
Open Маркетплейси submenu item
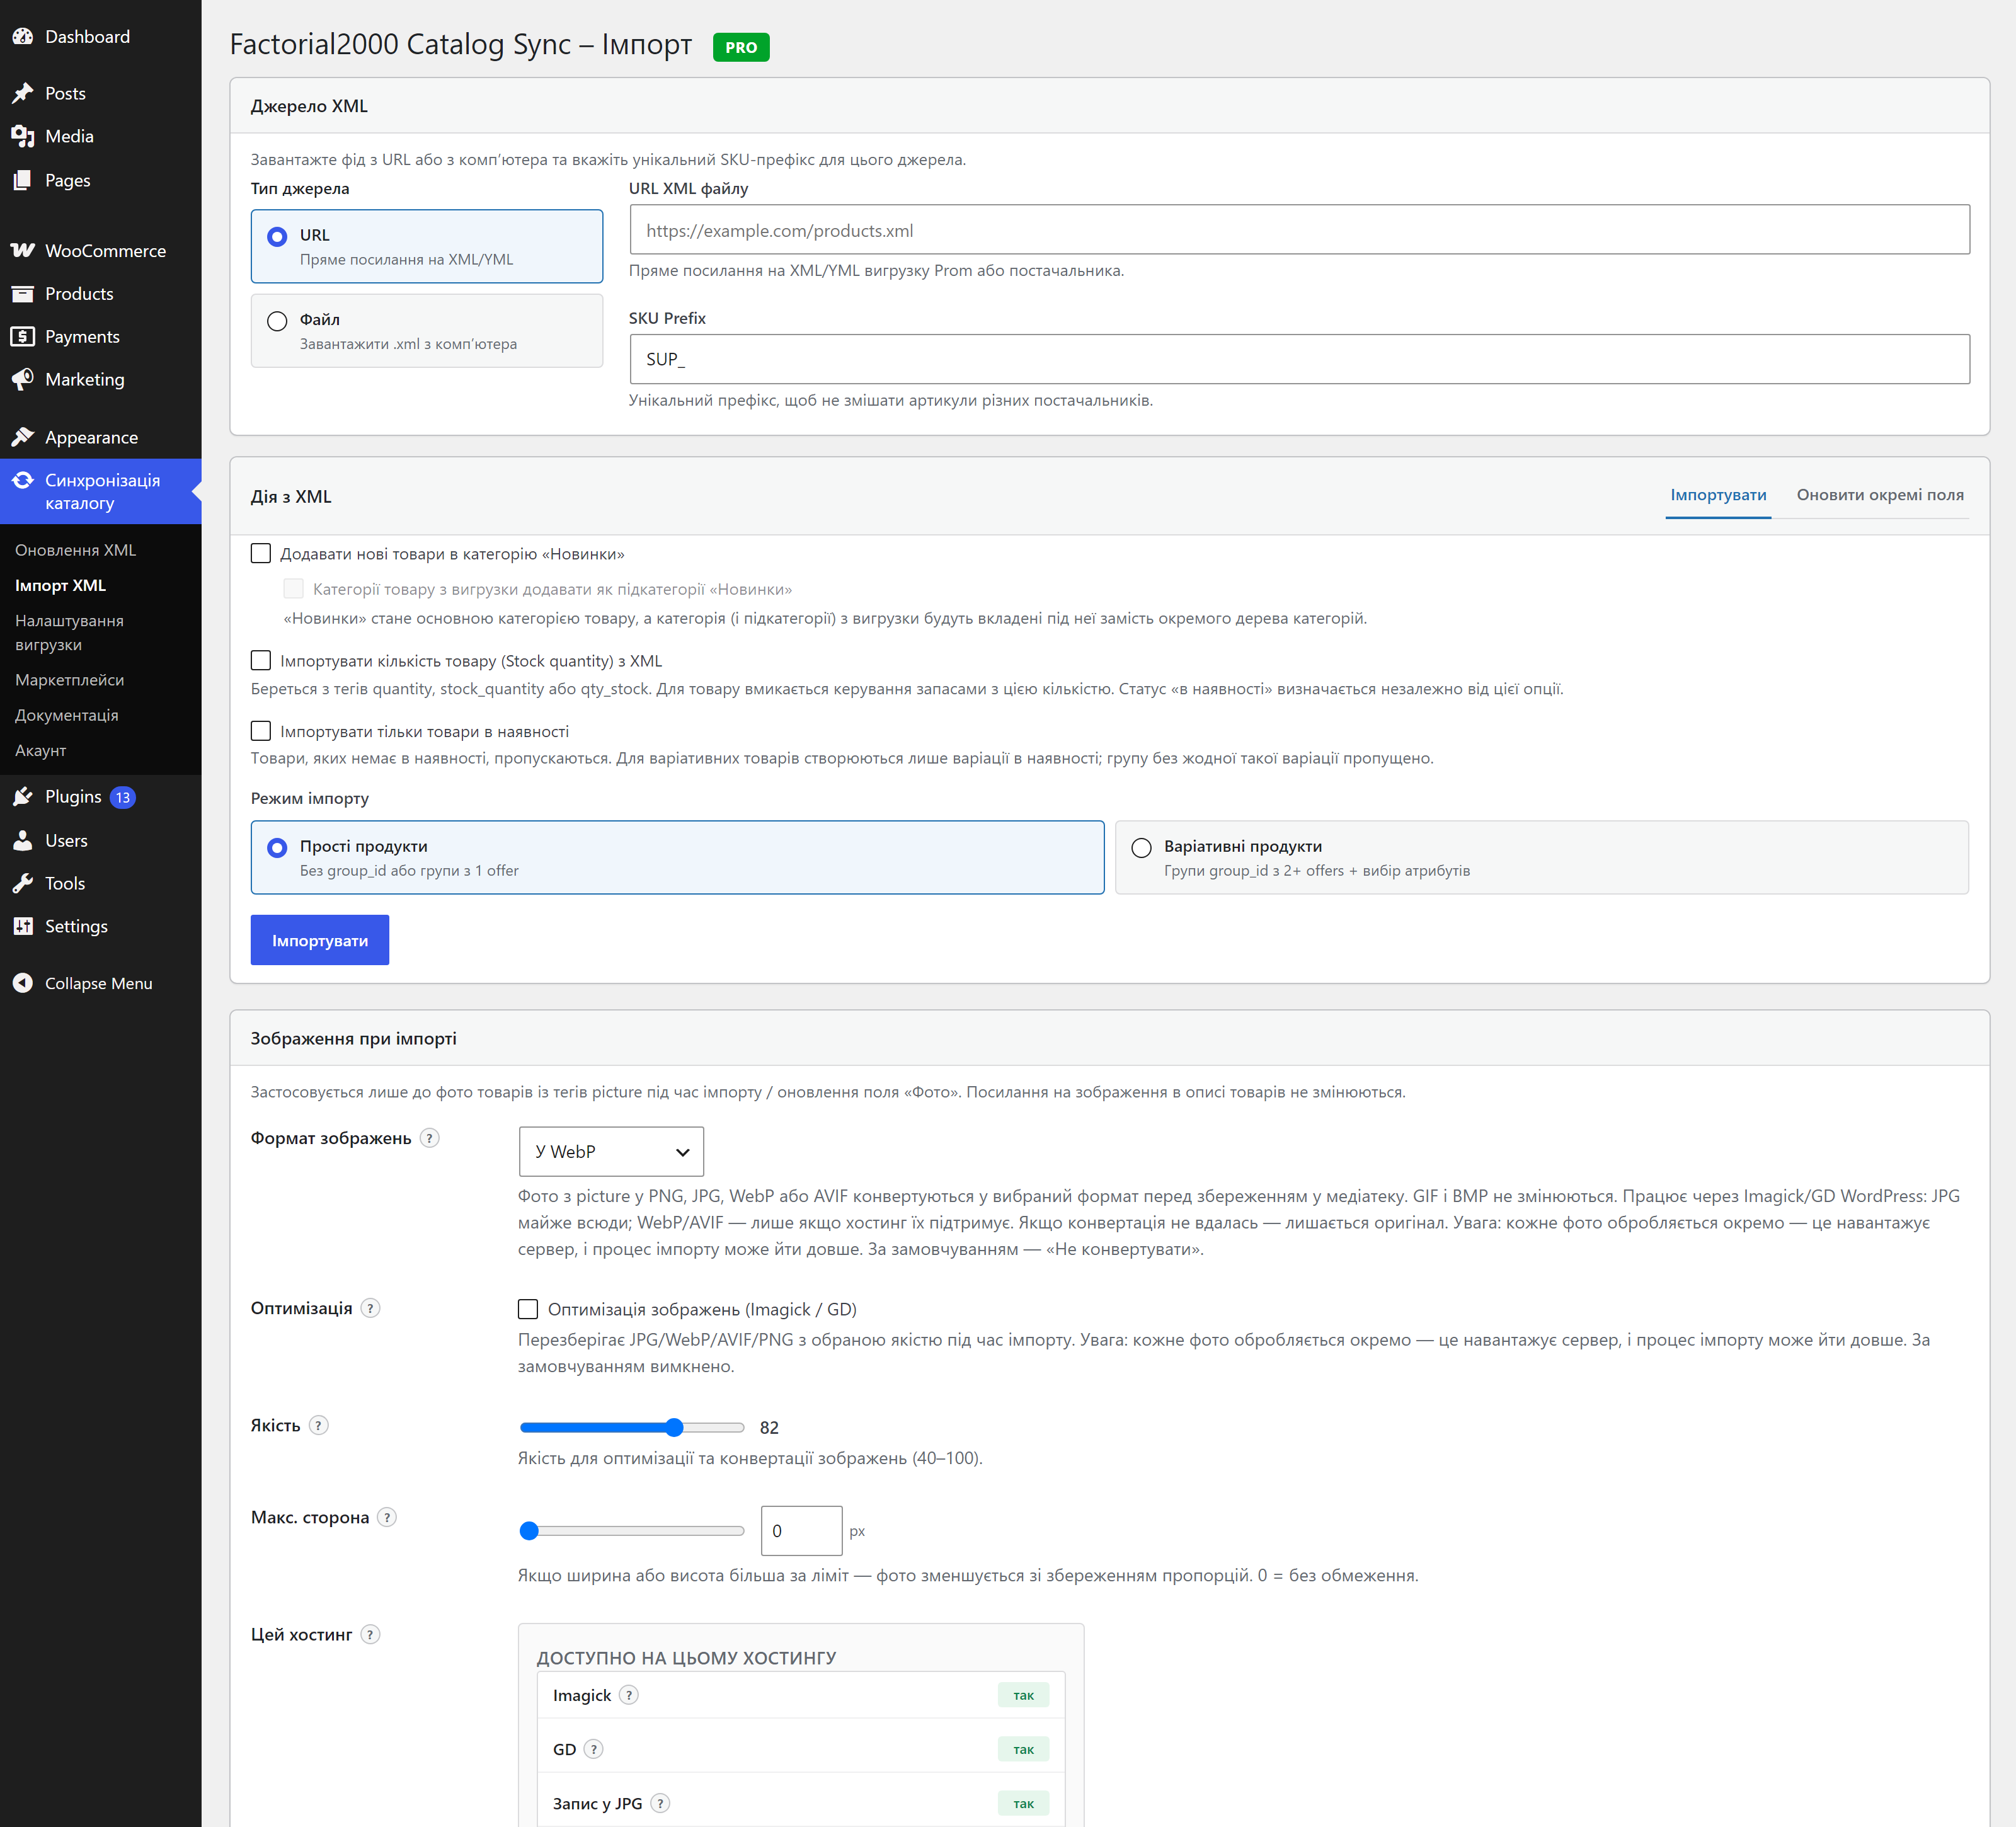point(70,680)
